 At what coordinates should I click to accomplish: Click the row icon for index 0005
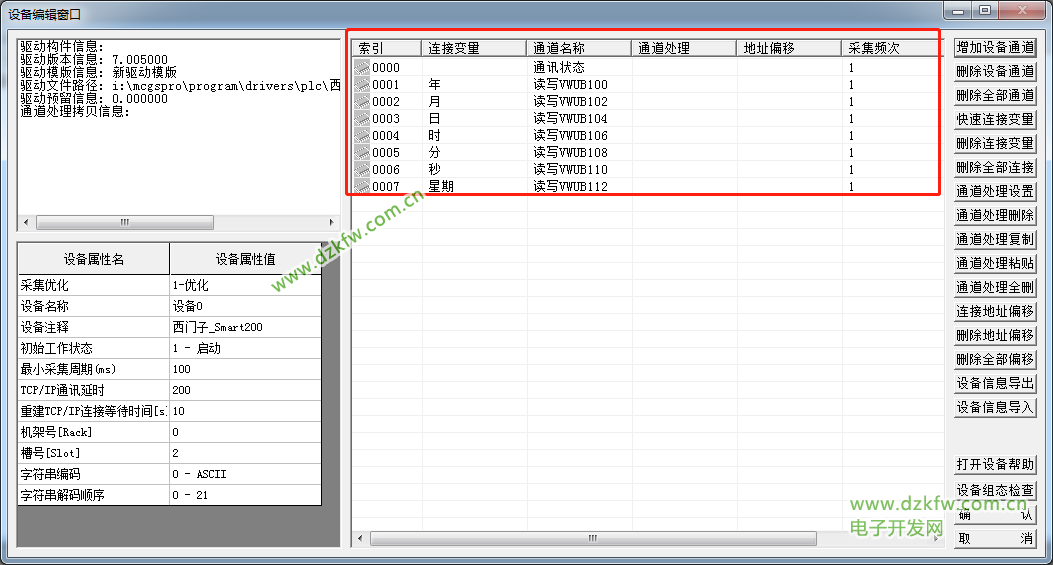click(x=361, y=153)
